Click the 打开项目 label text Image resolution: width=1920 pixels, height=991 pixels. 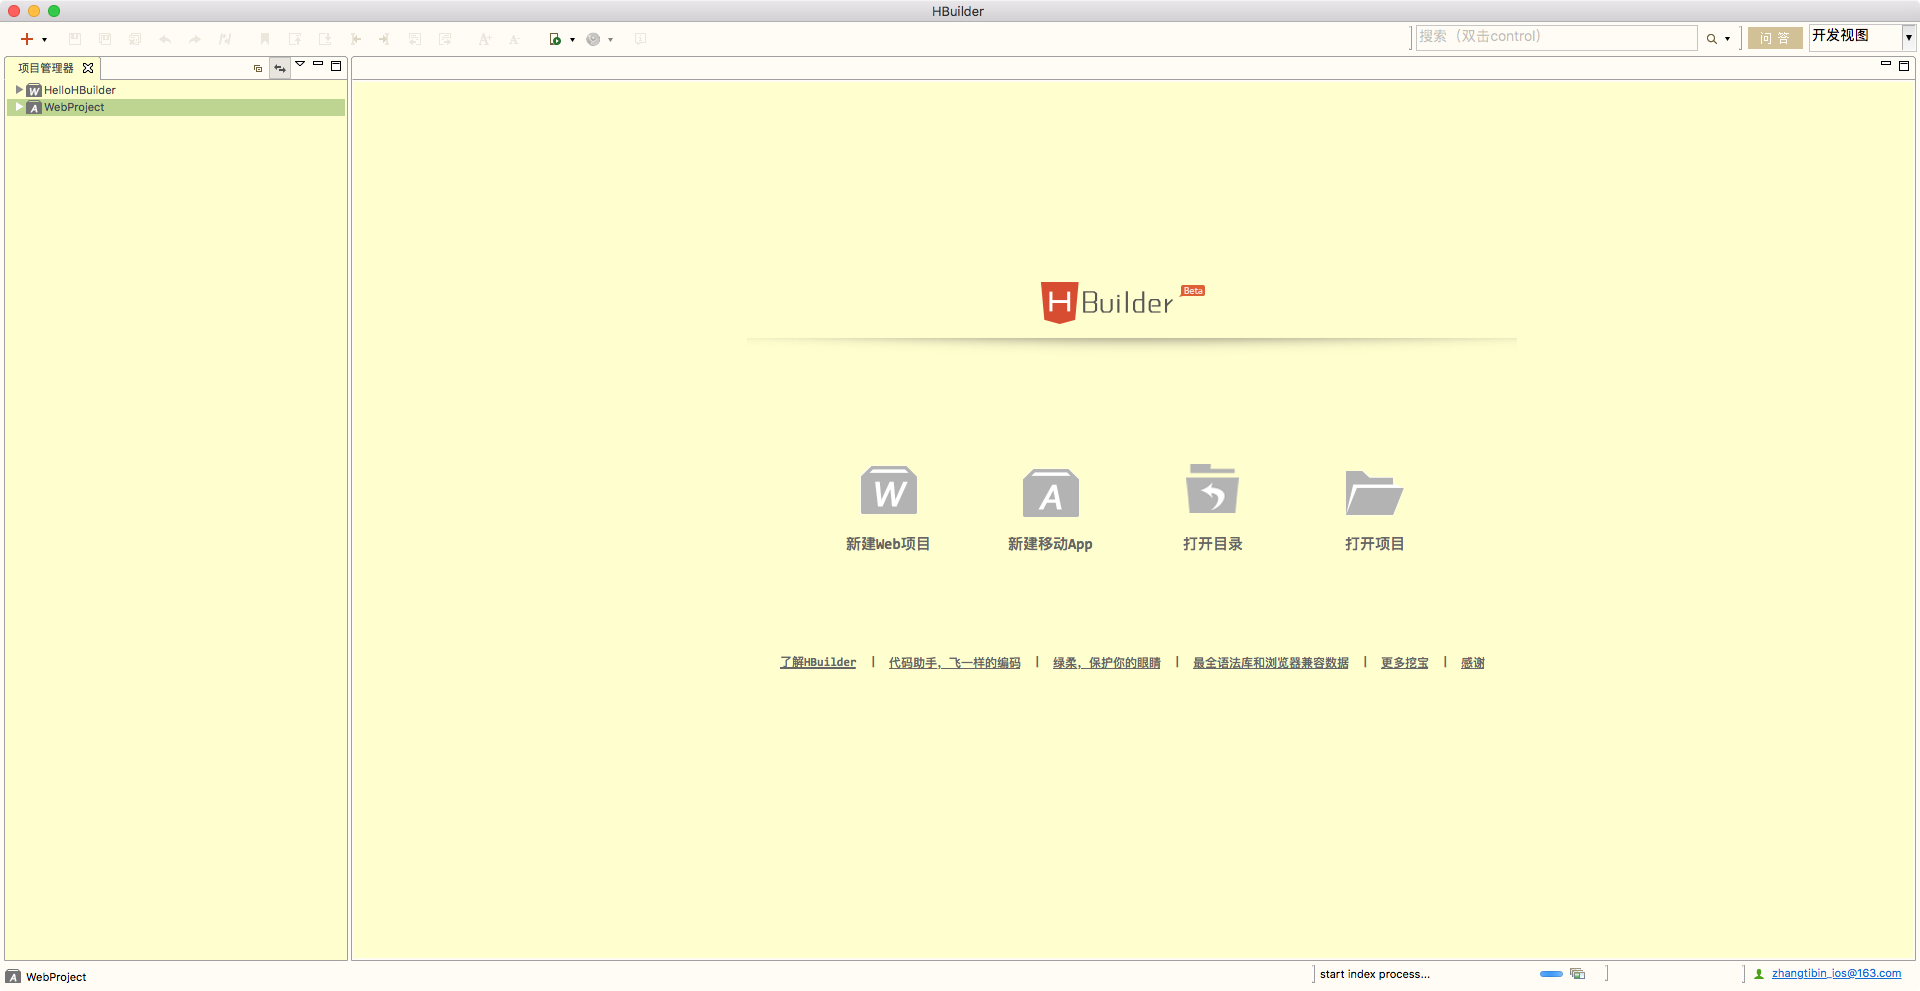coord(1374,544)
